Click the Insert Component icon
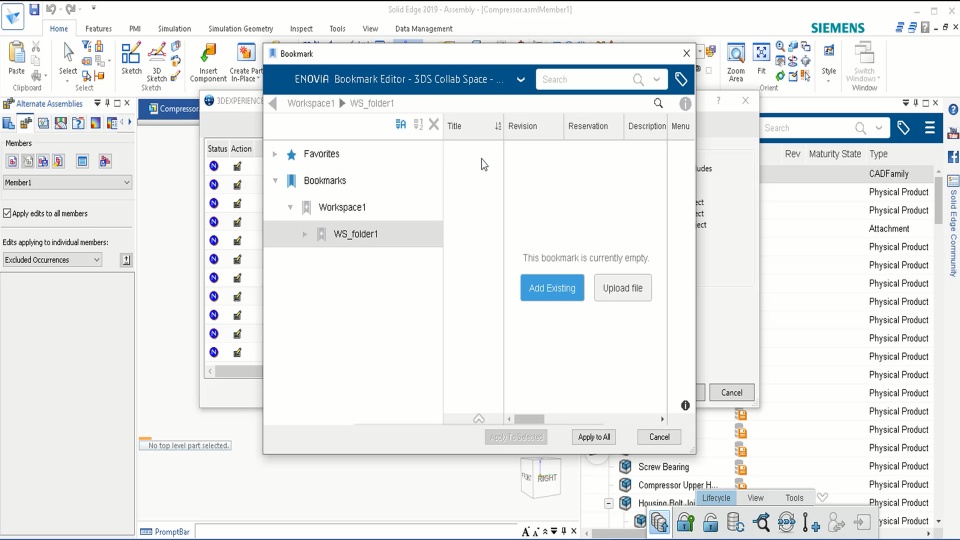The width and height of the screenshot is (960, 540). (x=208, y=53)
